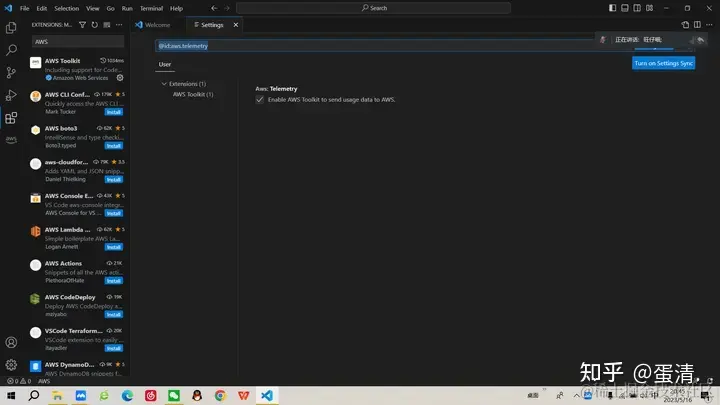Open Microsoft Edge from the taskbar
The image size is (720, 405).
tap(127, 395)
